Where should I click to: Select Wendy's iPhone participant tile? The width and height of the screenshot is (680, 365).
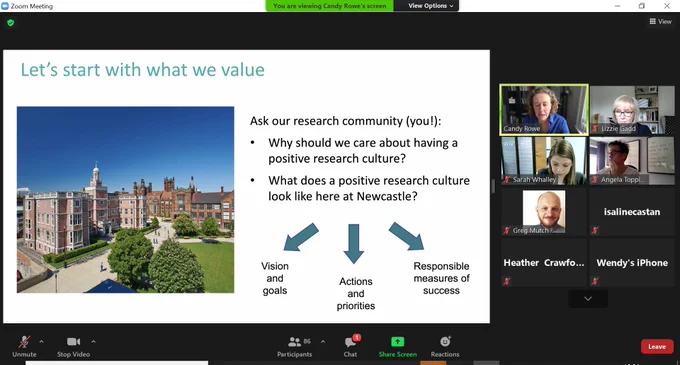tap(632, 263)
